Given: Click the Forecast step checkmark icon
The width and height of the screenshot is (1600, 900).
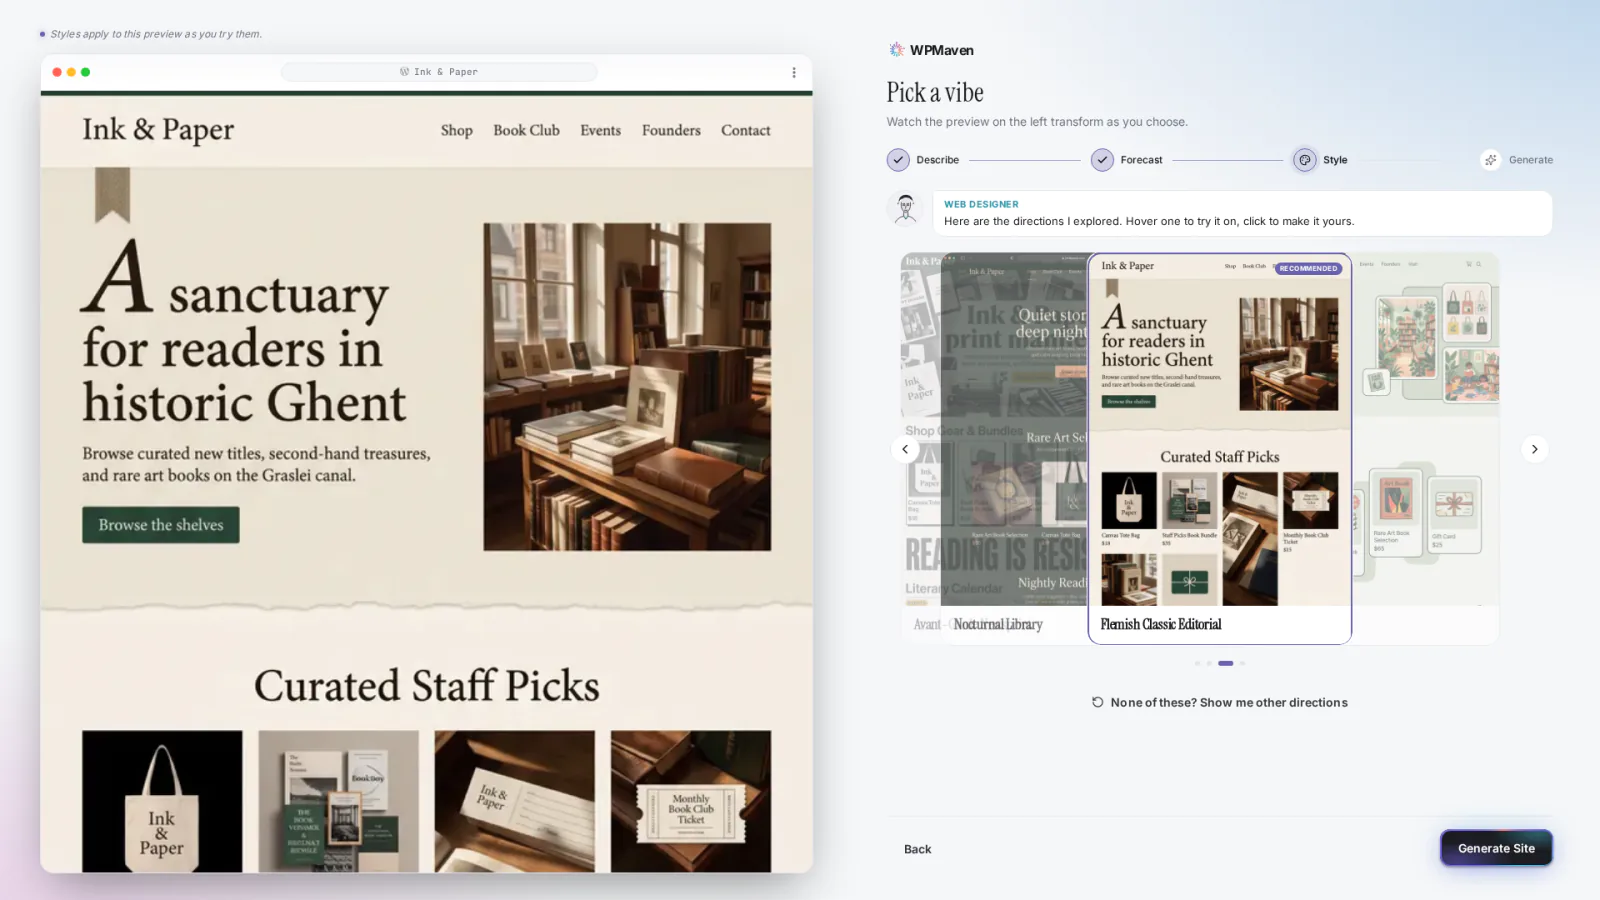Looking at the screenshot, I should click(1102, 160).
